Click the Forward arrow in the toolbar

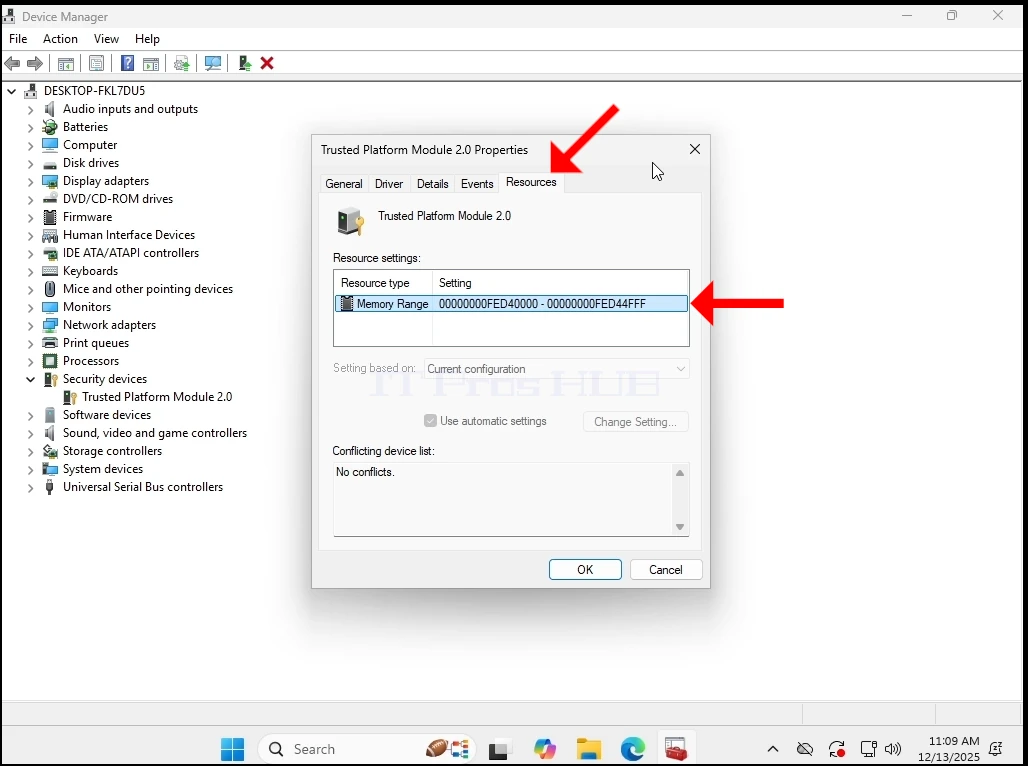click(x=35, y=64)
